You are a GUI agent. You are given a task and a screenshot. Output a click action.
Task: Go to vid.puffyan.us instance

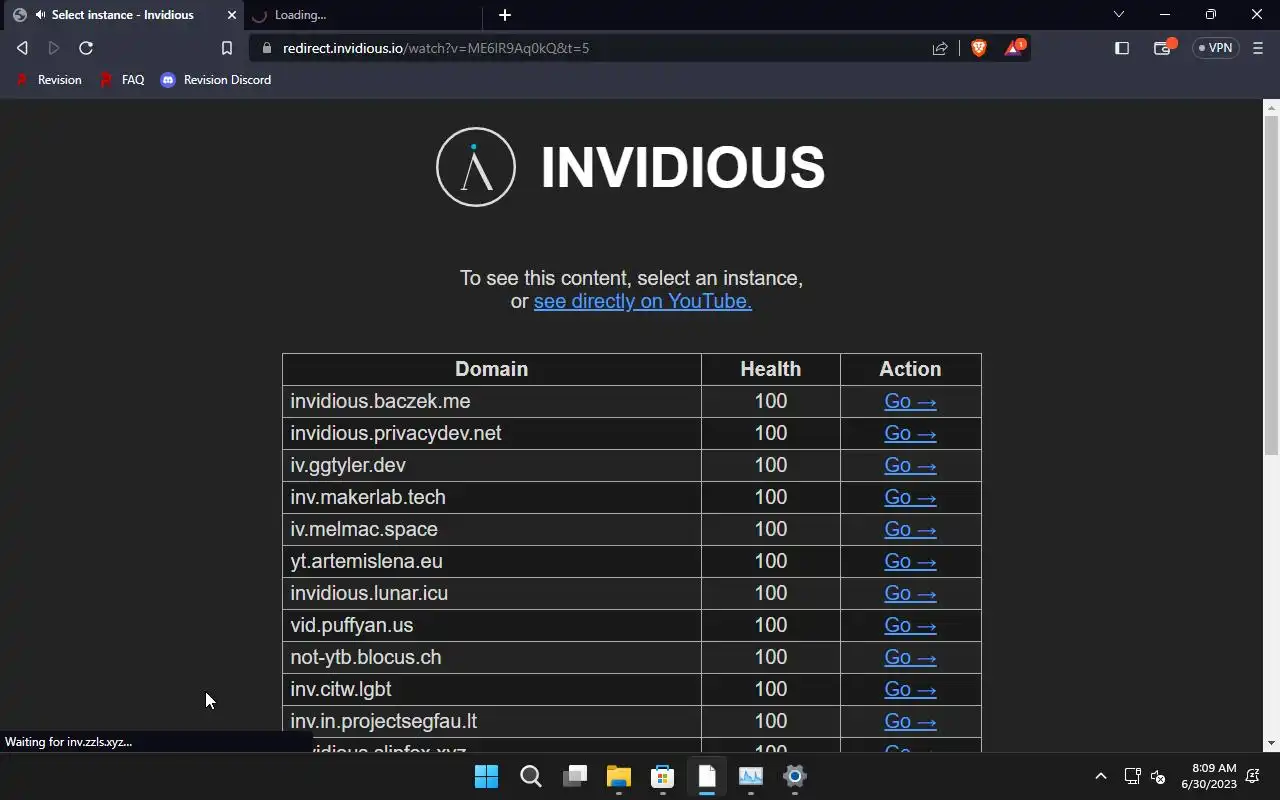pos(910,625)
